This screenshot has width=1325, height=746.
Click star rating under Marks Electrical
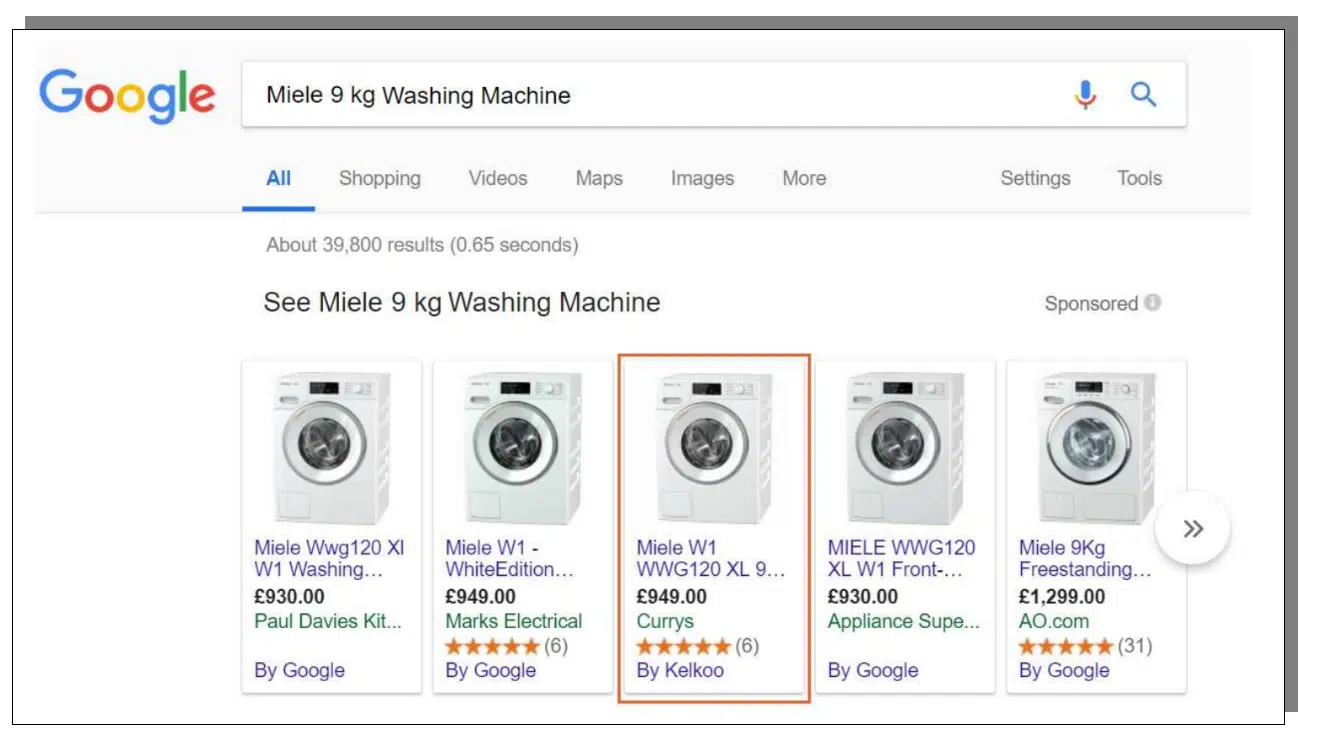pos(492,646)
